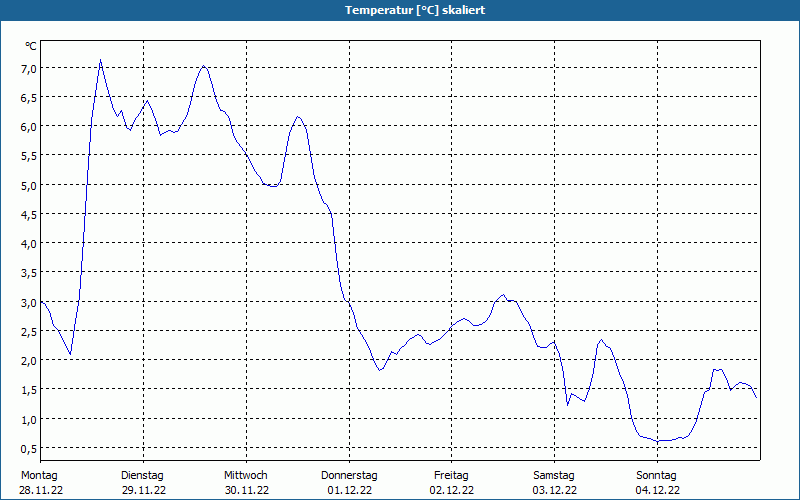This screenshot has height=500, width=800.
Task: Select the Sonntag day label
Action: [x=657, y=476]
